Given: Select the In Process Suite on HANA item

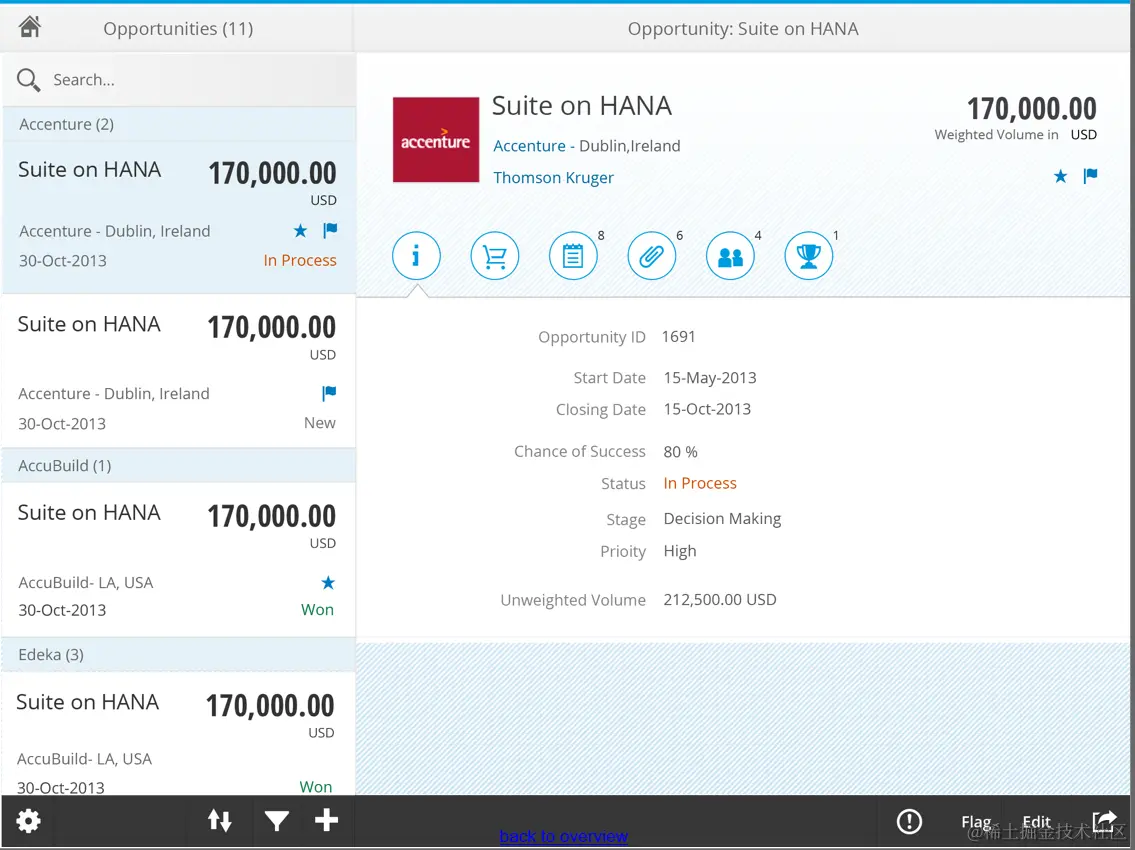Looking at the screenshot, I should click(x=179, y=216).
